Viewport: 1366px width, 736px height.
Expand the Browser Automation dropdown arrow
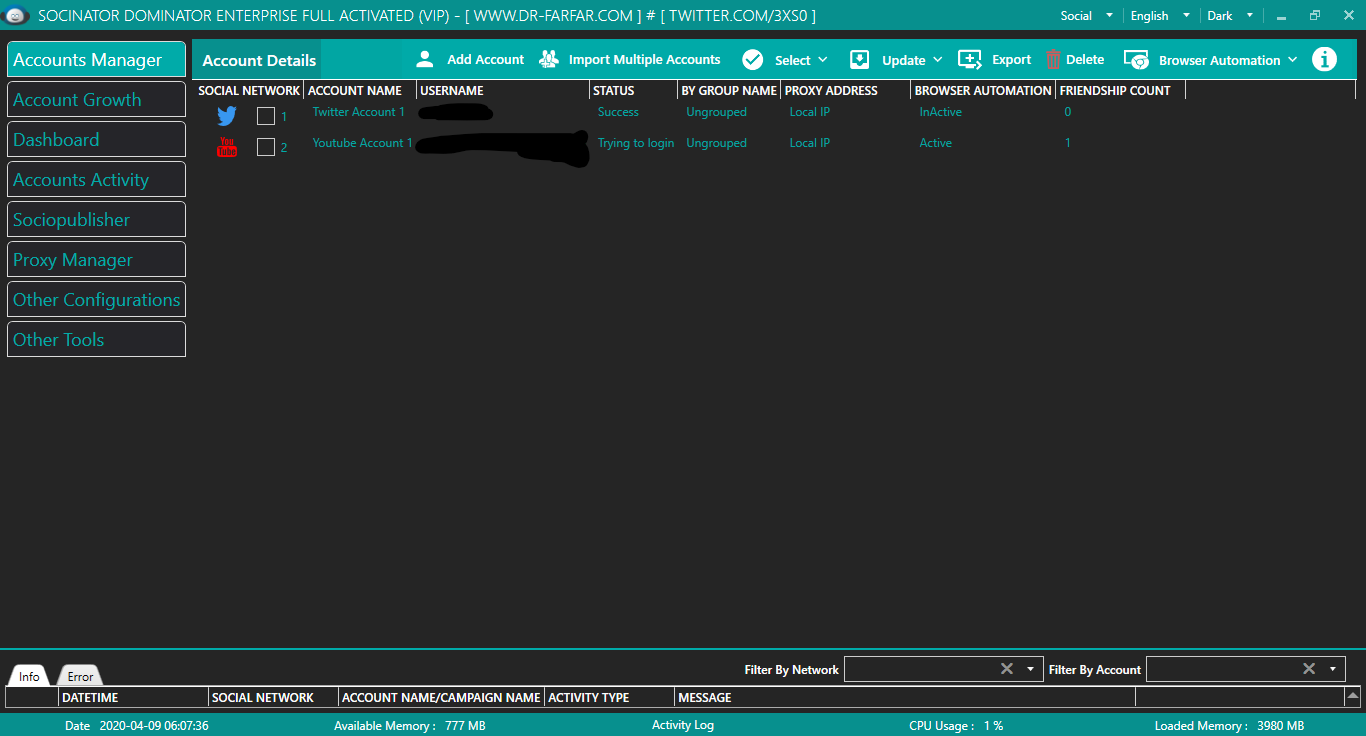[1292, 60]
